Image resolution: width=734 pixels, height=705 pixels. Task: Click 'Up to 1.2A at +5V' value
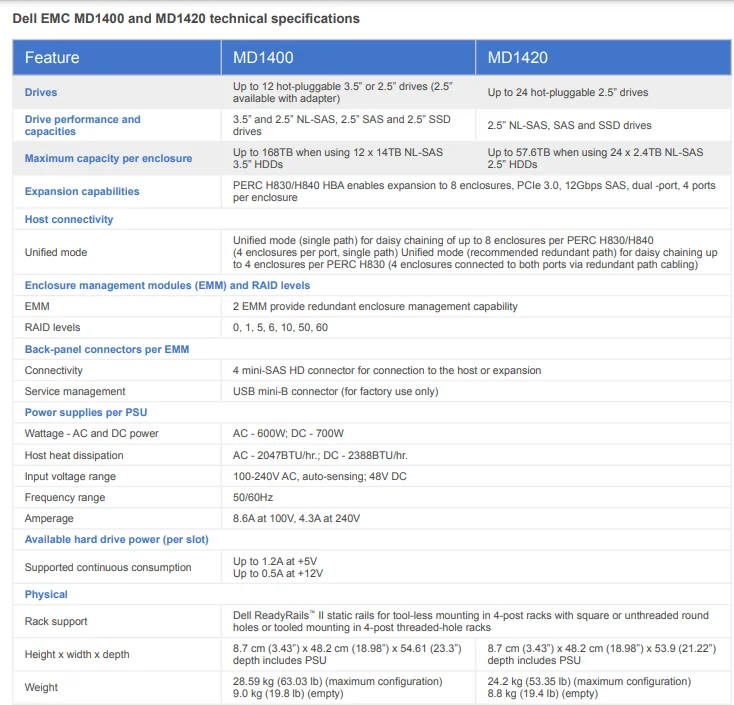tap(275, 561)
